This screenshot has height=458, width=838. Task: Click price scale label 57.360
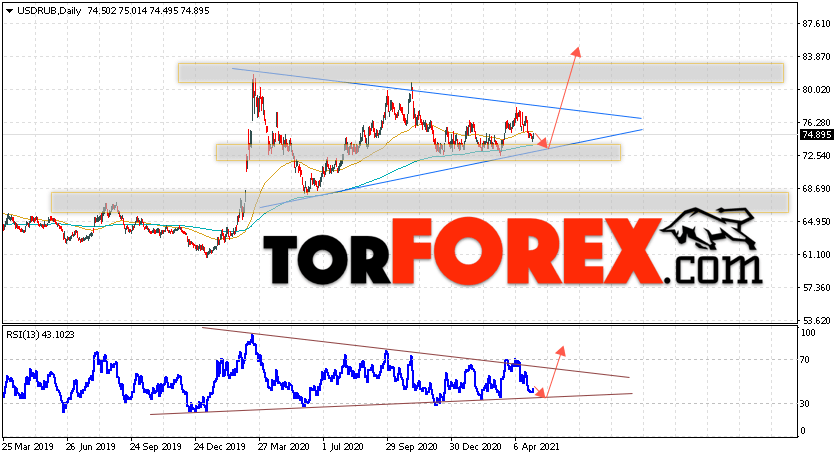(x=816, y=288)
